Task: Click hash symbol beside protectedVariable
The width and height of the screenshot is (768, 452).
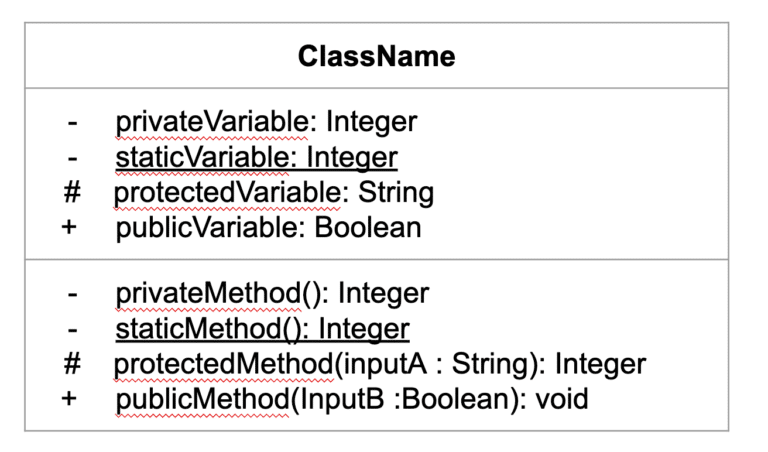Action: [72, 192]
